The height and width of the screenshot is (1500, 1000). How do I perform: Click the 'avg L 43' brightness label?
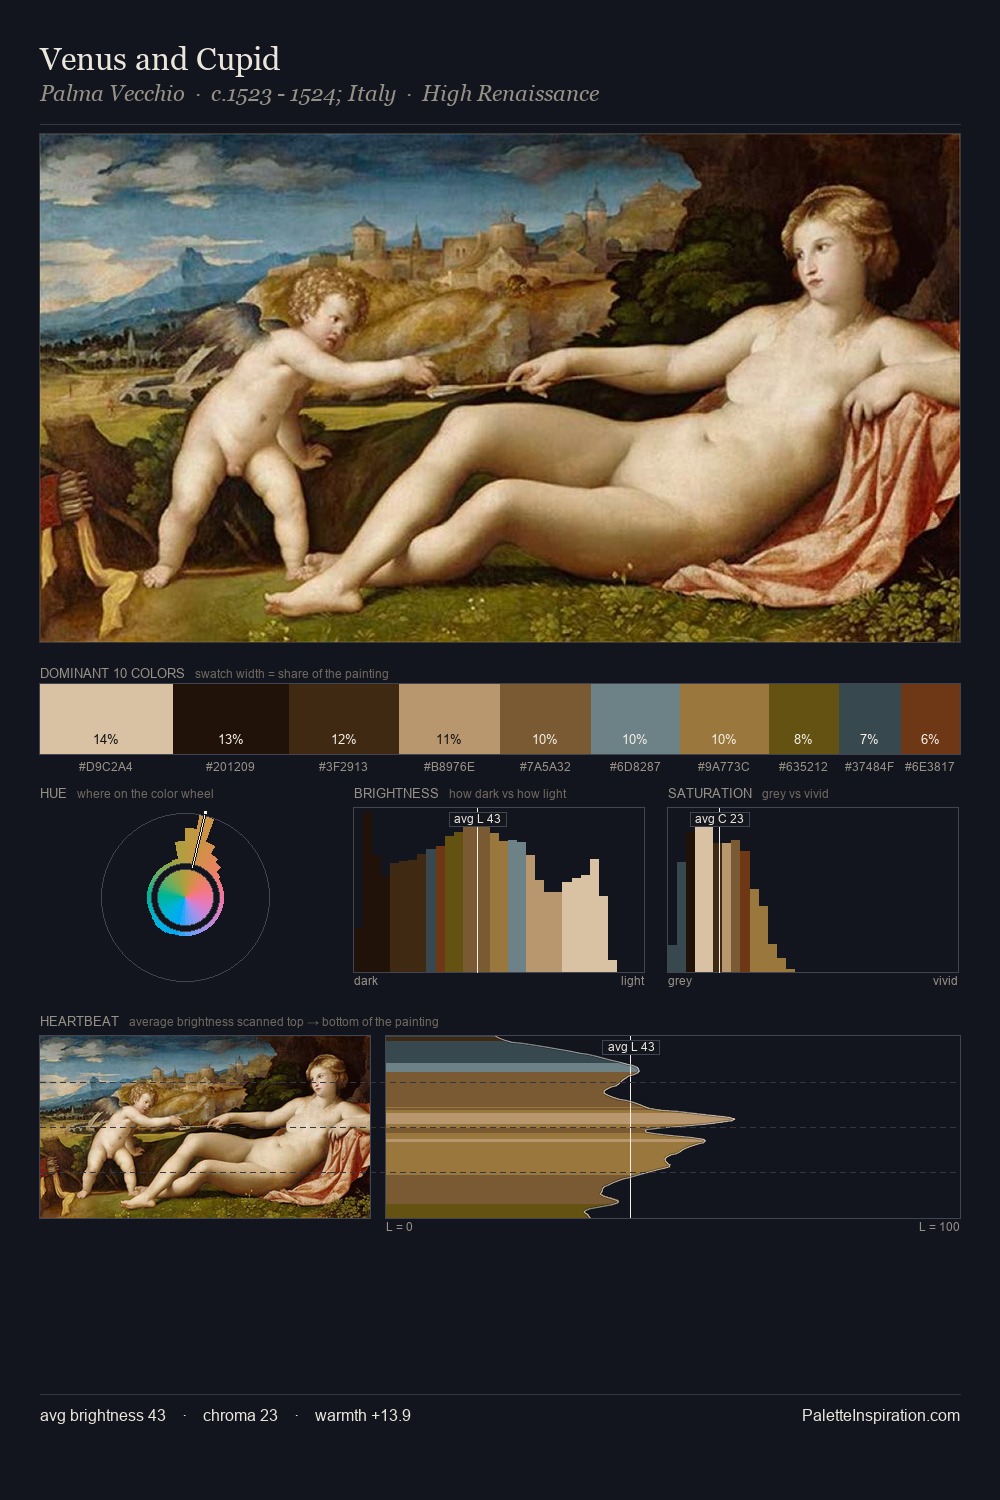click(477, 819)
